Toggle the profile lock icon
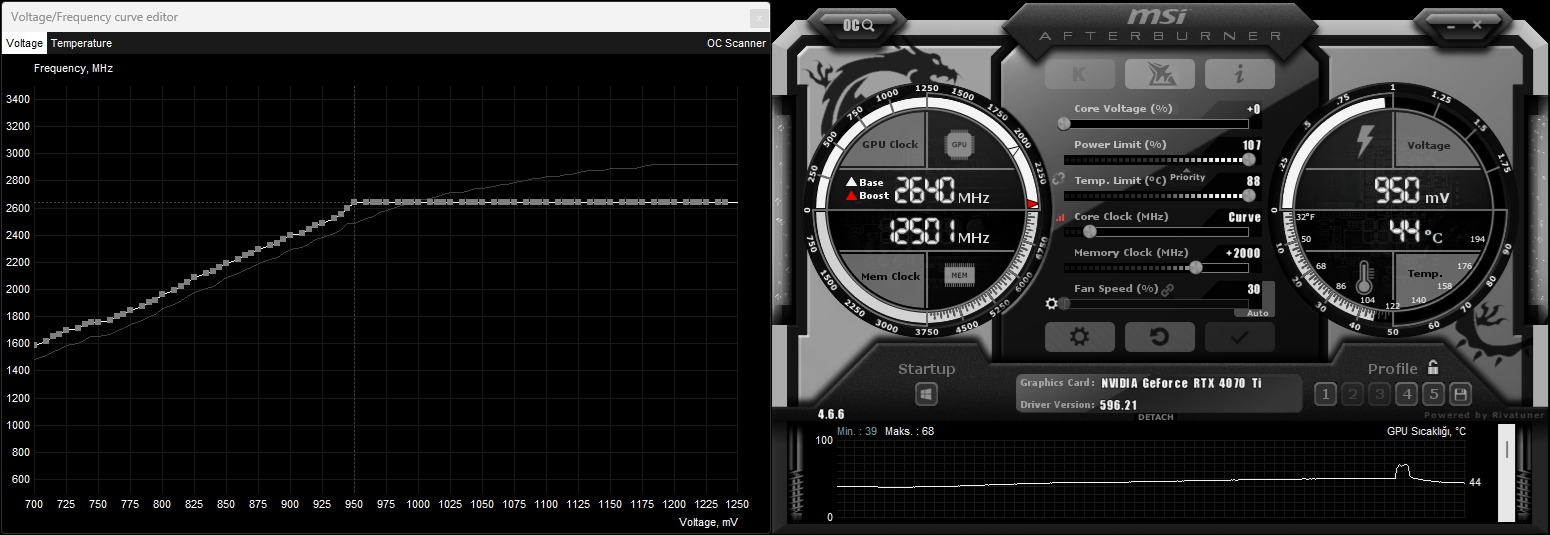1550x535 pixels. (1433, 367)
